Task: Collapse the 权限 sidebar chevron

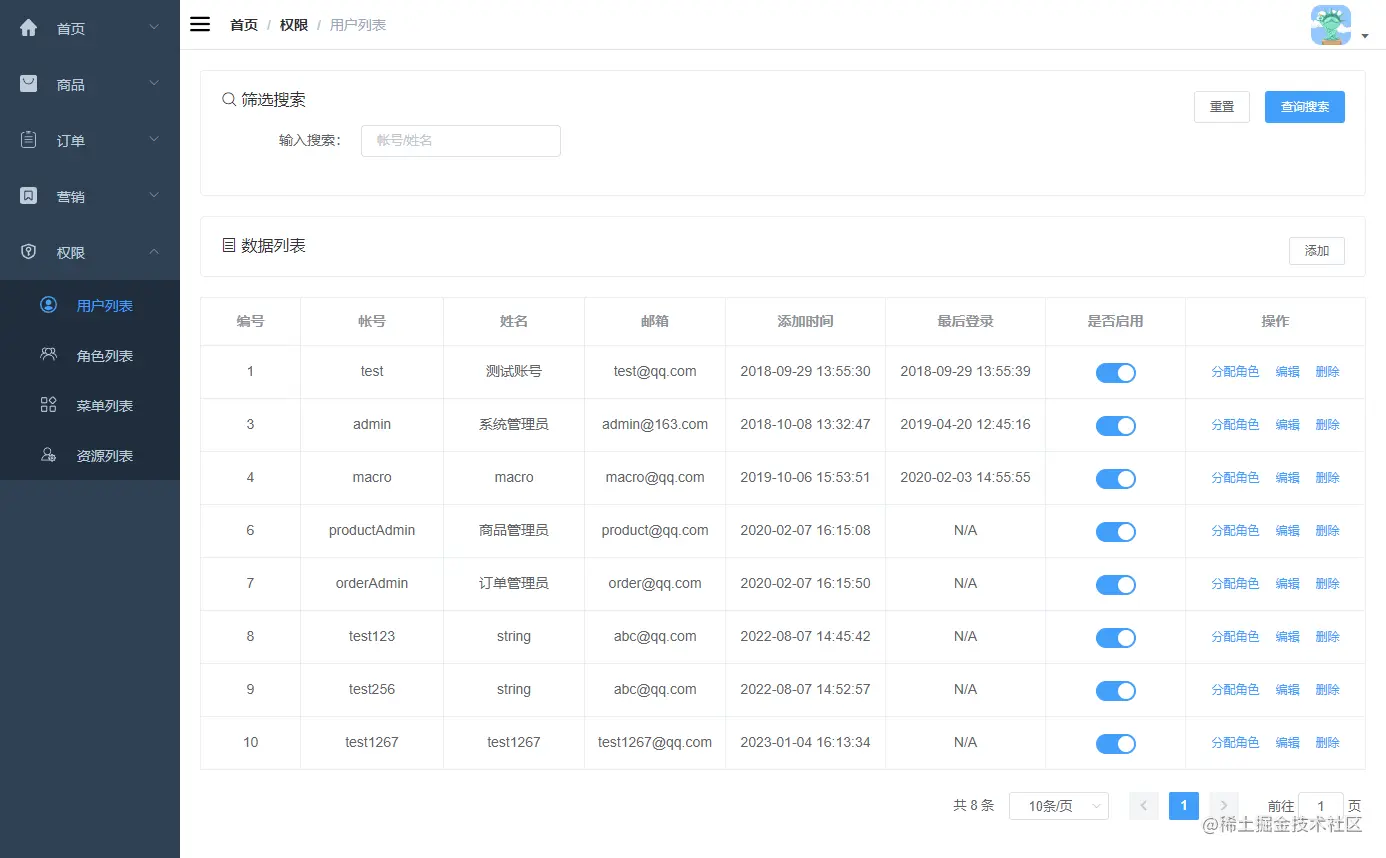Action: click(x=154, y=251)
